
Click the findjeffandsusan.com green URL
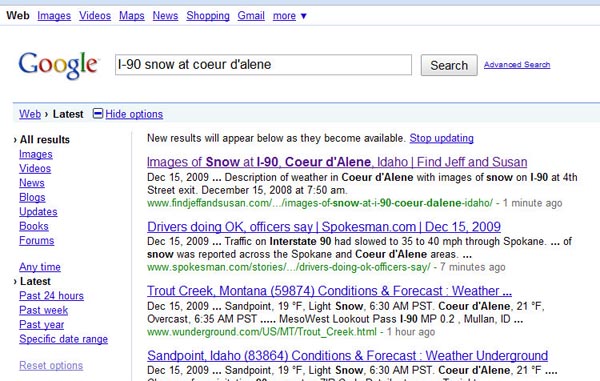click(x=320, y=203)
